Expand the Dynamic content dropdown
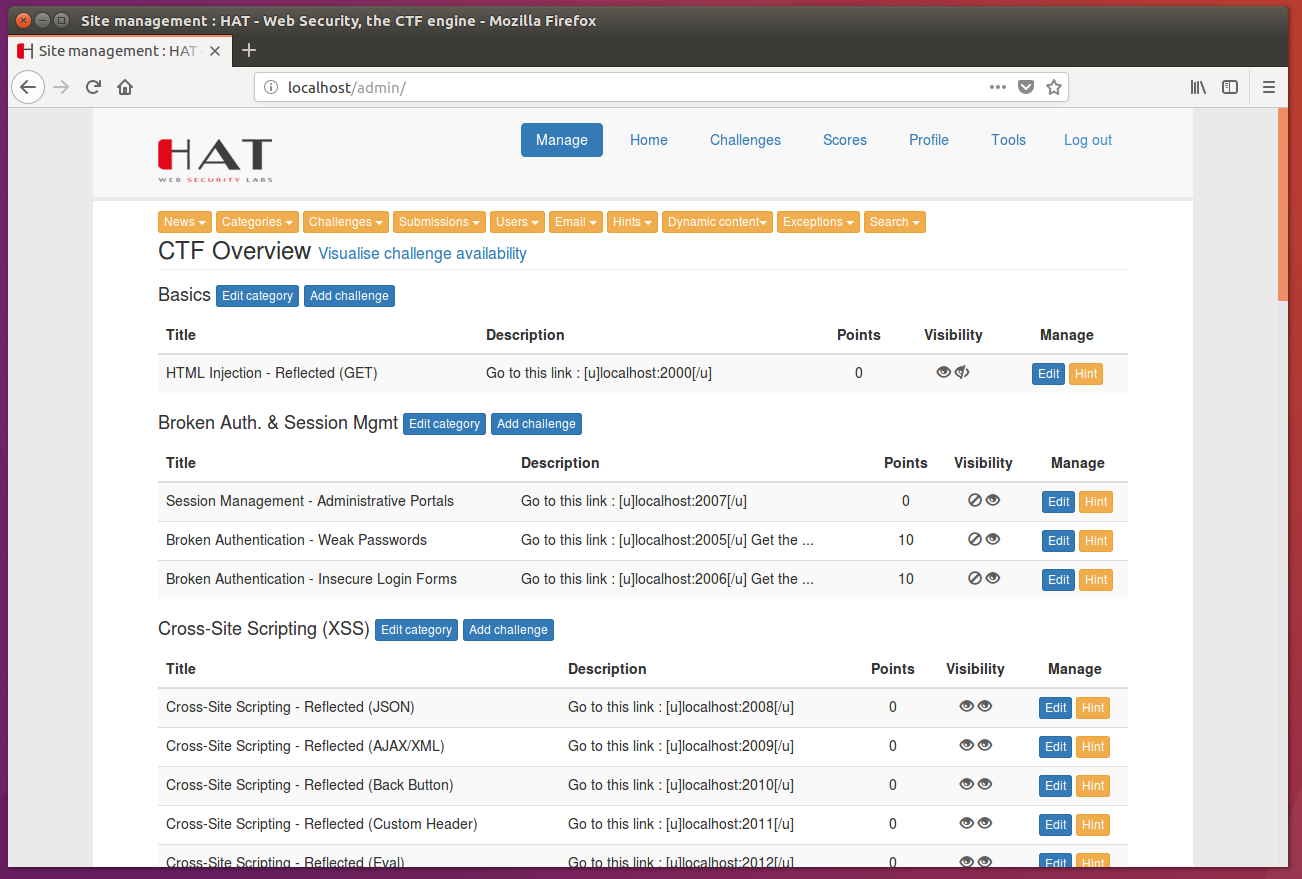1302x879 pixels. click(x=718, y=222)
